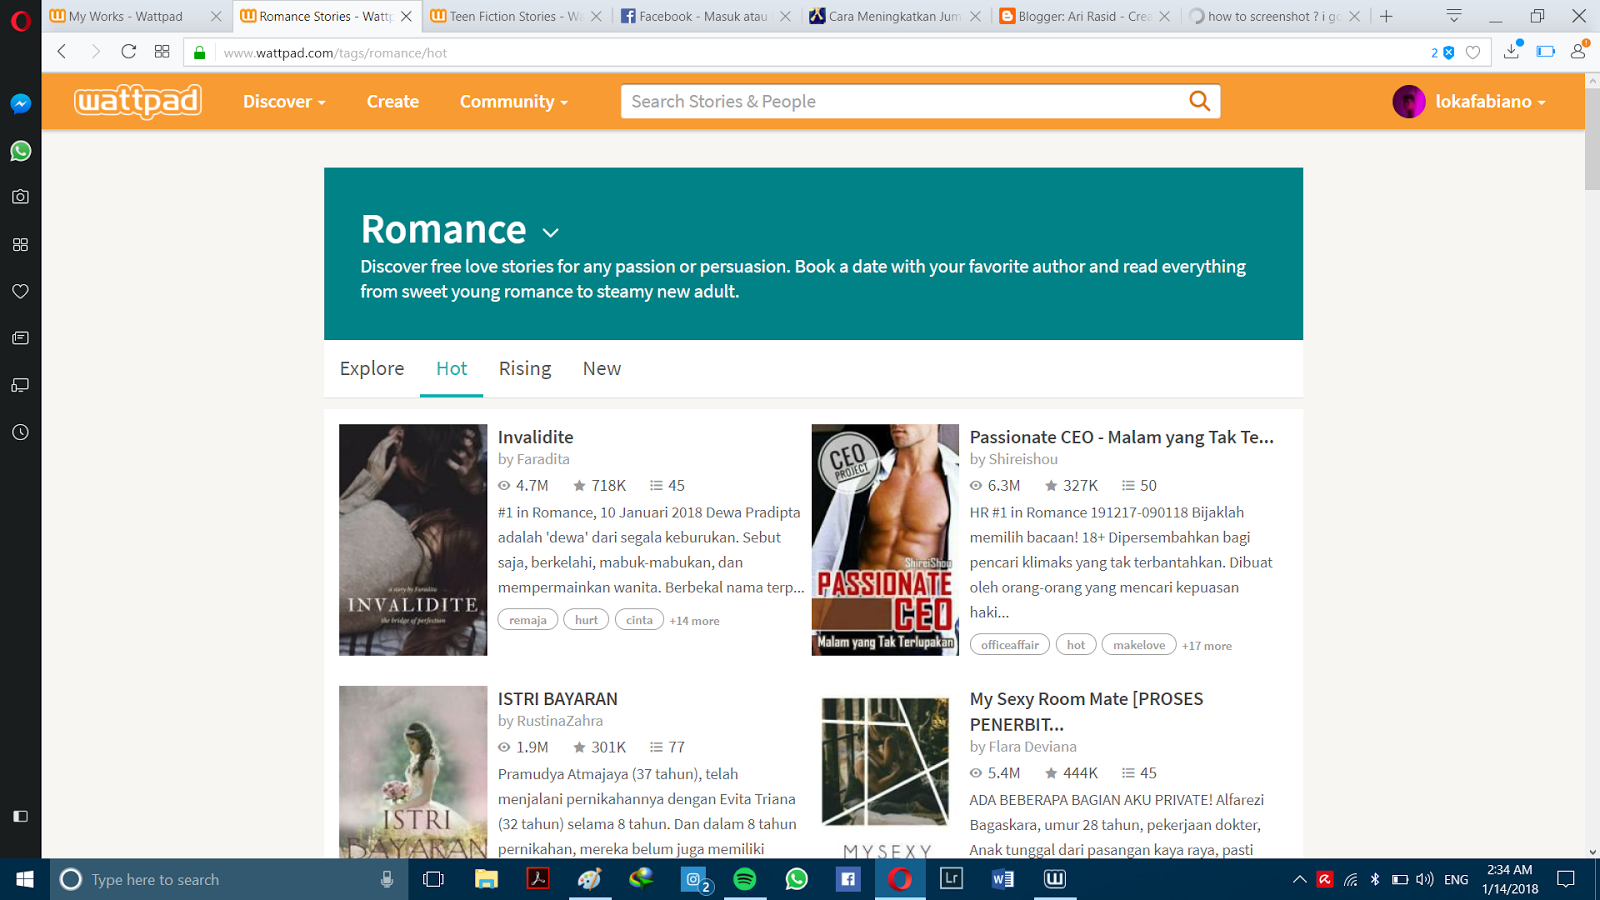Open History clock in sidebar
The image size is (1600, 900).
(x=20, y=432)
